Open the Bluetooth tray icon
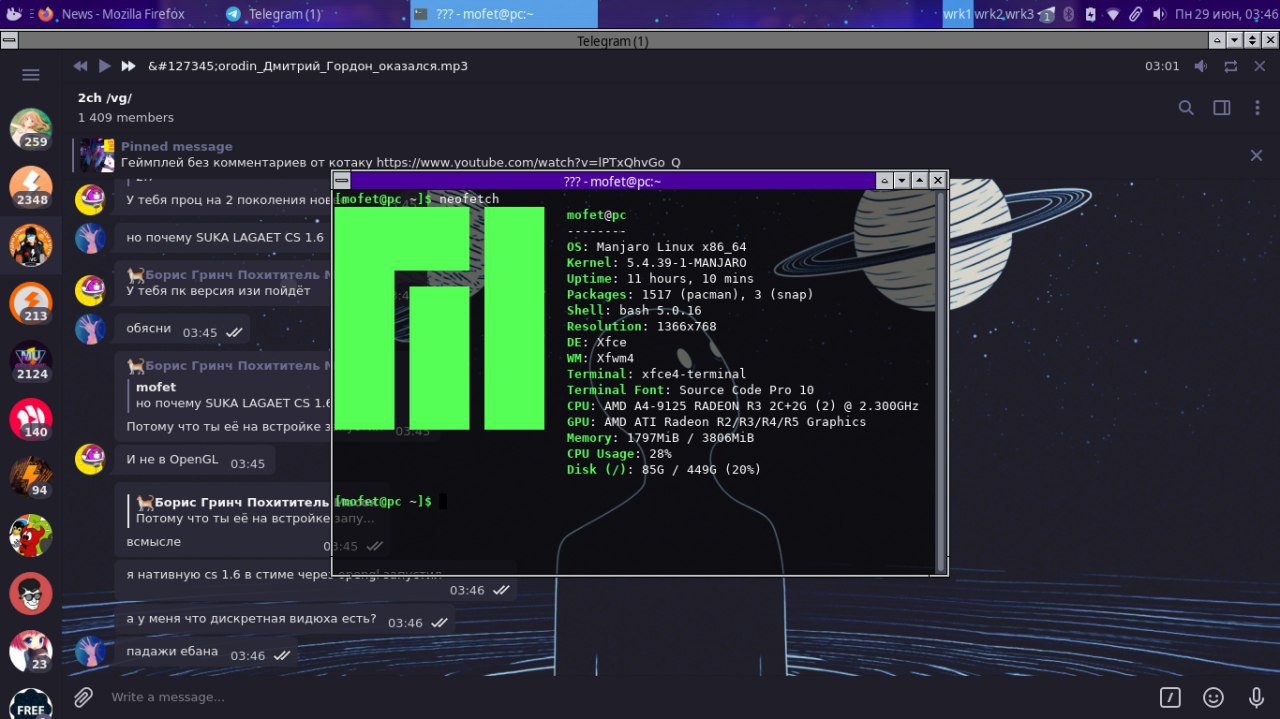The image size is (1280, 719). pyautogui.click(x=1068, y=14)
